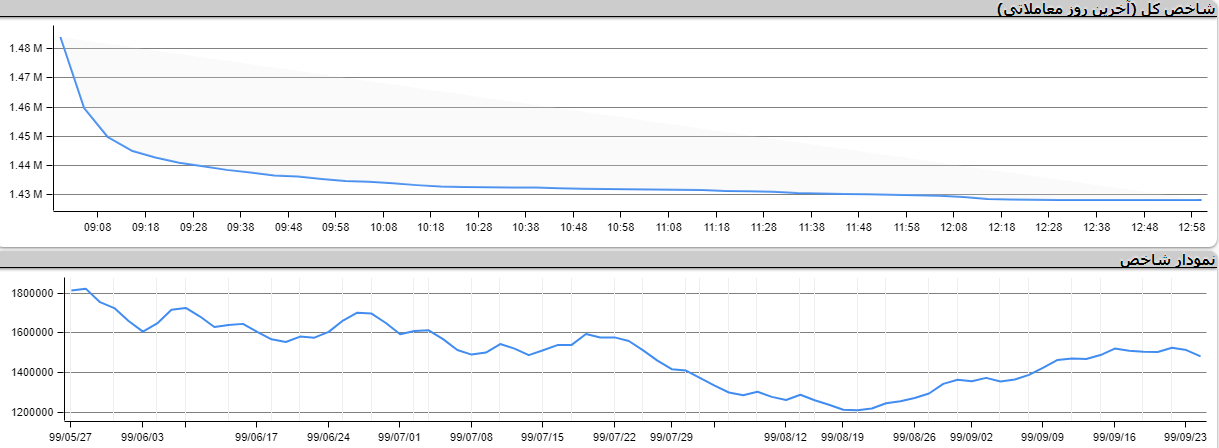Click the 1800000 label on index chart
This screenshot has width=1219, height=448.
32,293
